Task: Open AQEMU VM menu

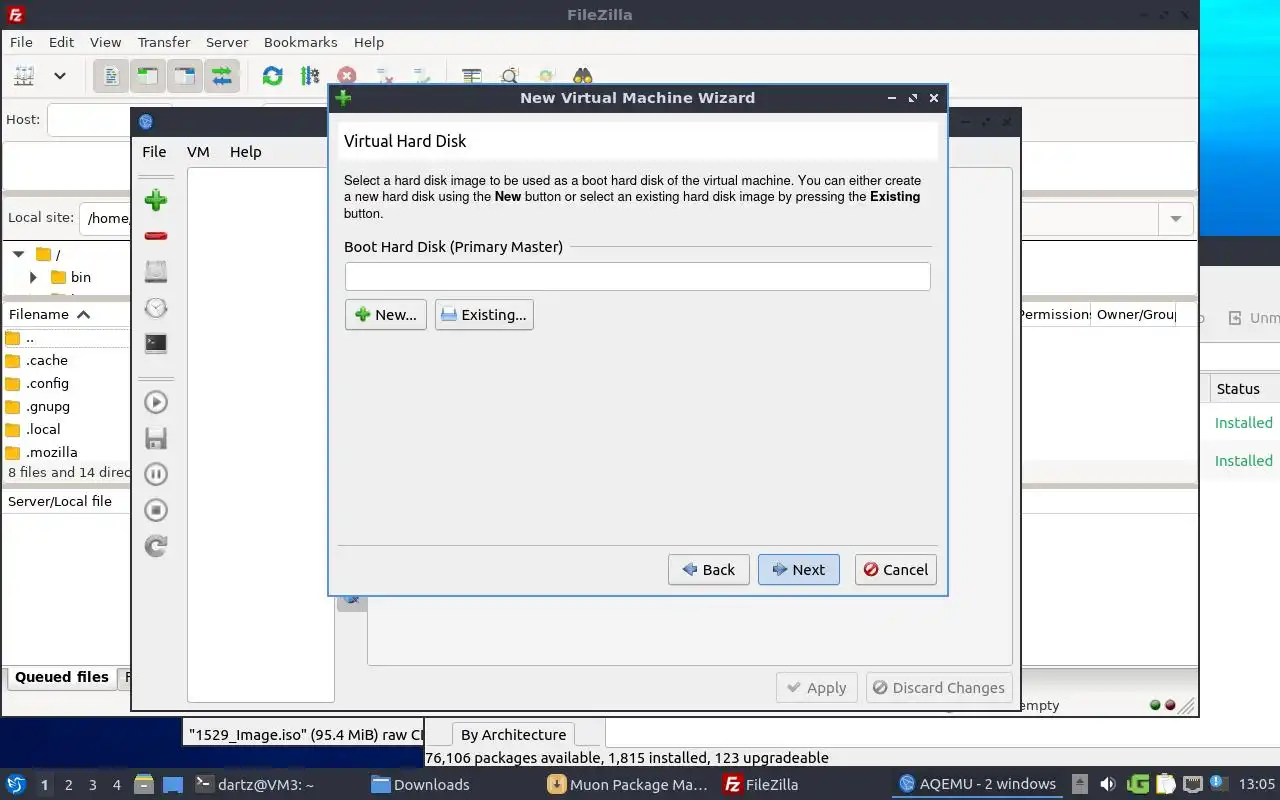Action: [x=198, y=152]
